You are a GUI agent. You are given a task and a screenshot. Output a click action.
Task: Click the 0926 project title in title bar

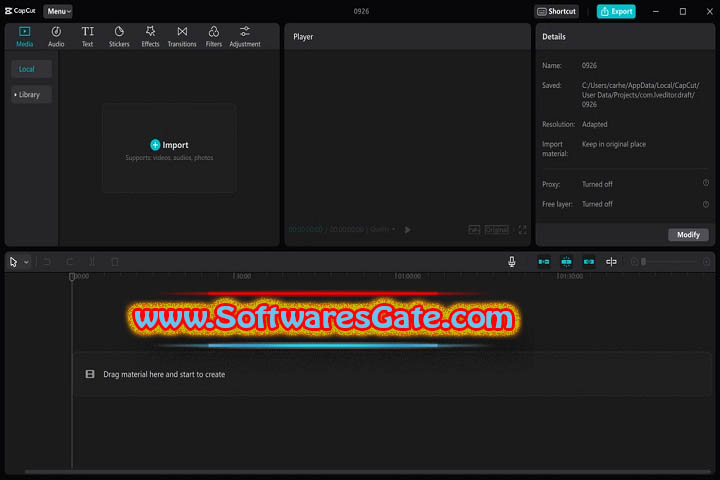[x=361, y=11]
